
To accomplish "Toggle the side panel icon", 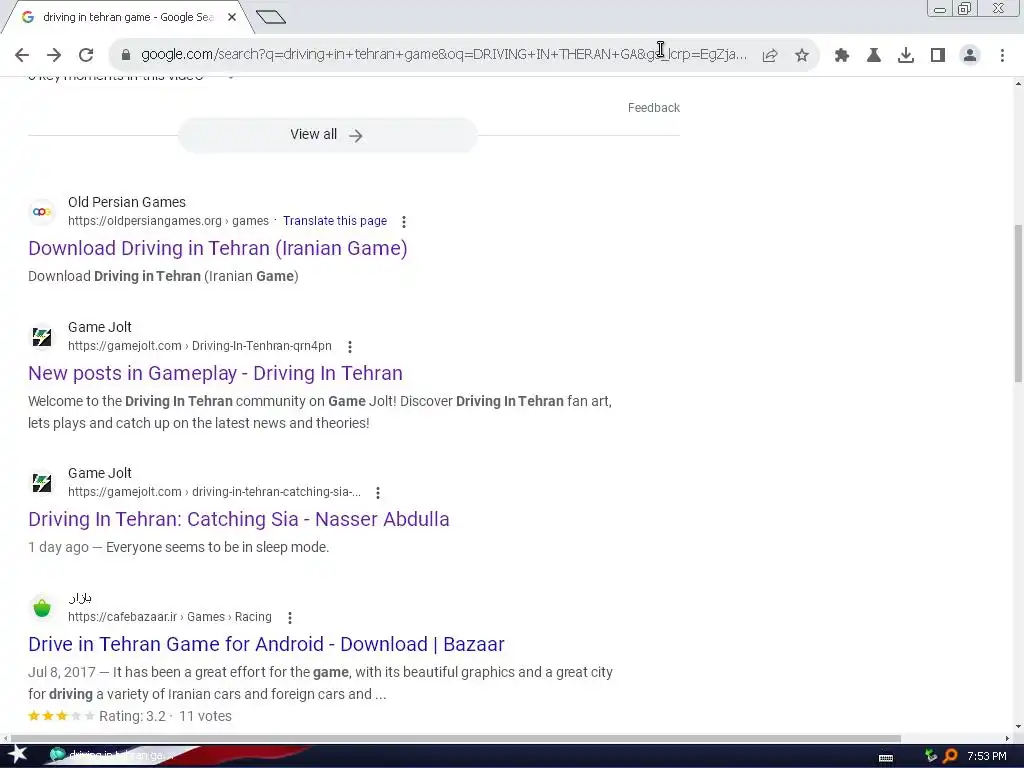I will [x=938, y=56].
